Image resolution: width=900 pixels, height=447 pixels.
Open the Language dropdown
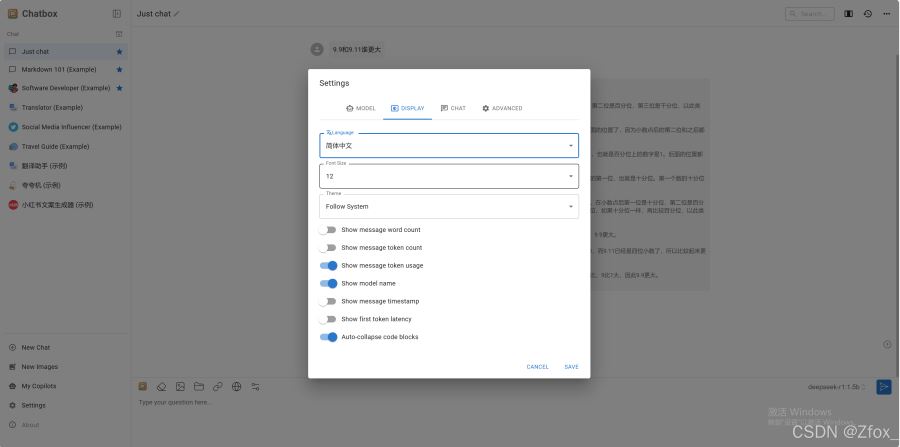coord(448,145)
